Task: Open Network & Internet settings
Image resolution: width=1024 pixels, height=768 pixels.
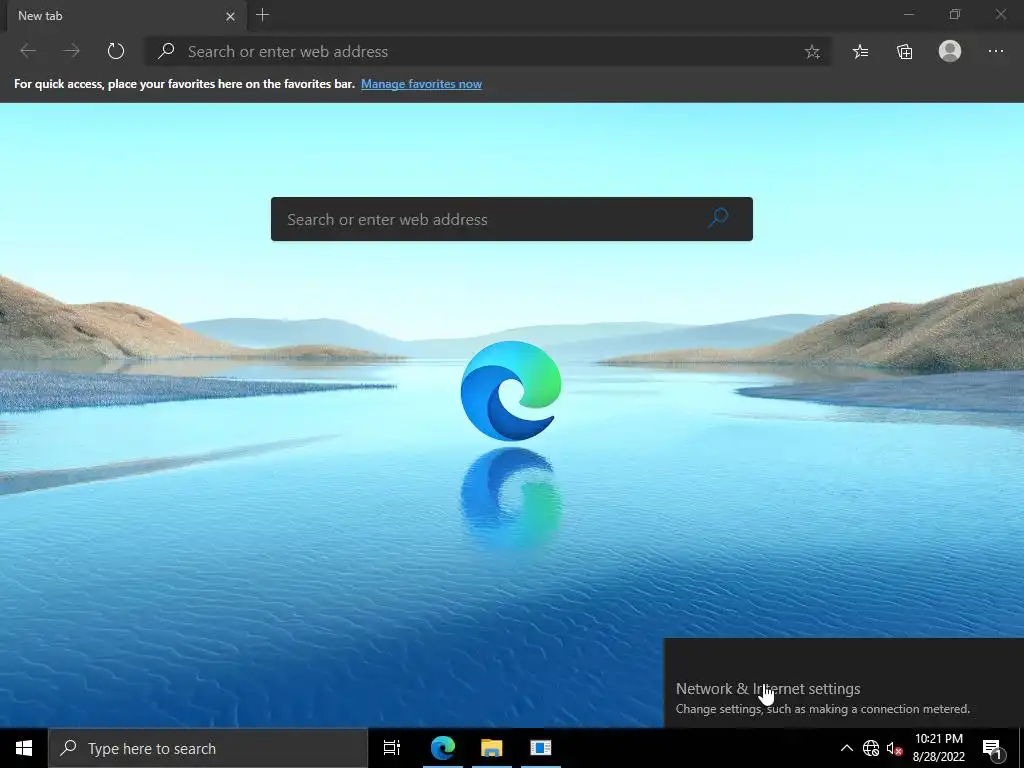Action: pos(768,688)
